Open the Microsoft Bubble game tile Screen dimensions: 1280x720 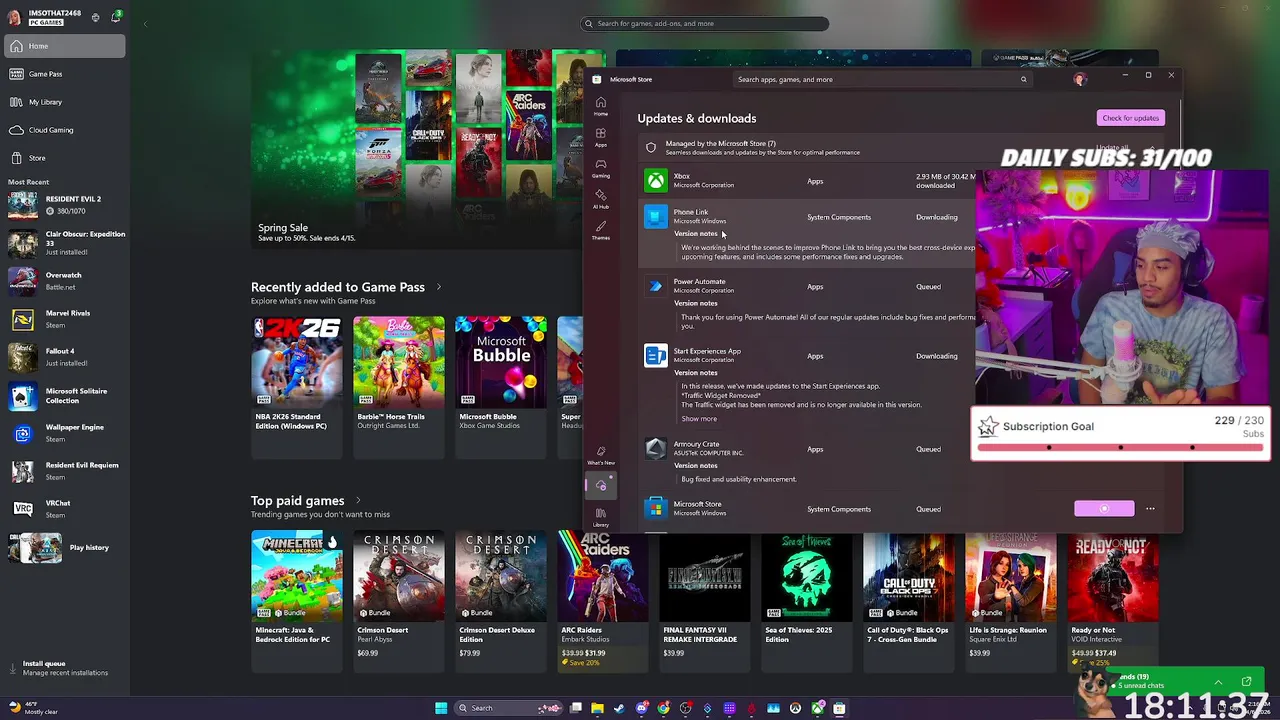click(x=500, y=386)
